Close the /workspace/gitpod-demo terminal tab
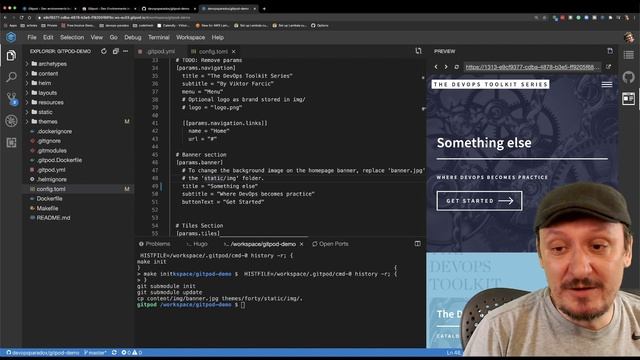Viewport: 640px width, 360px height. click(x=301, y=244)
